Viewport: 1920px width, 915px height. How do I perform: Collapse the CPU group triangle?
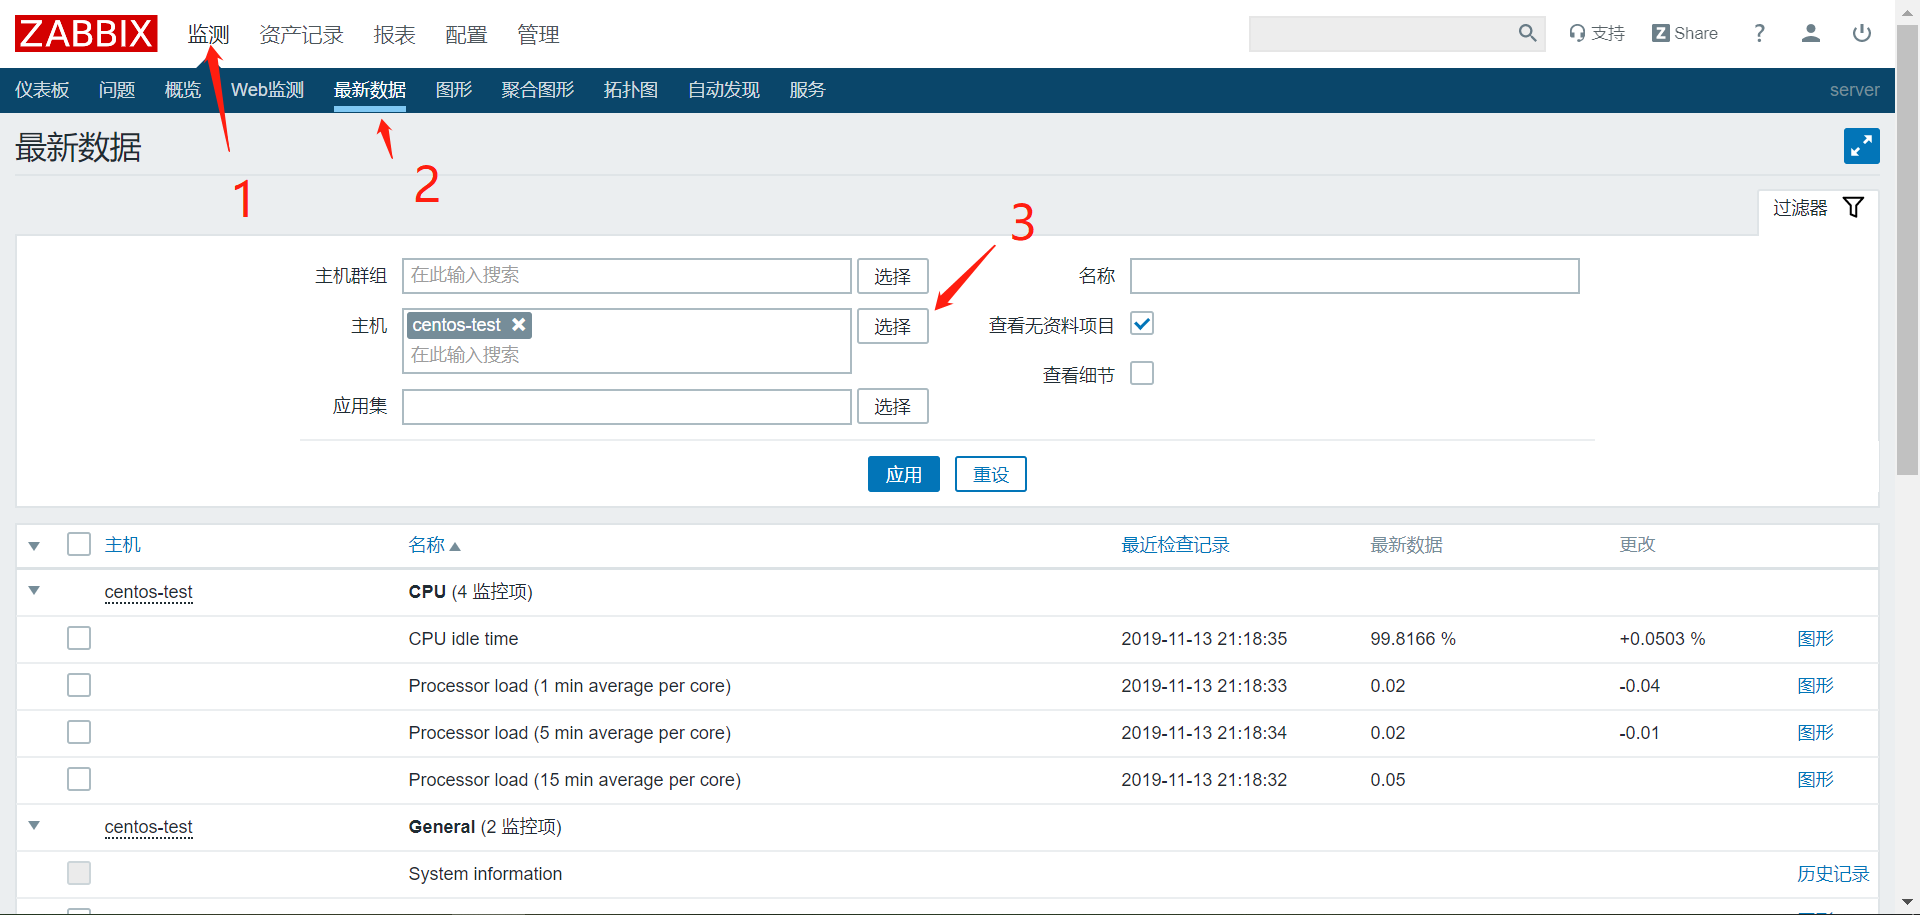tap(34, 590)
